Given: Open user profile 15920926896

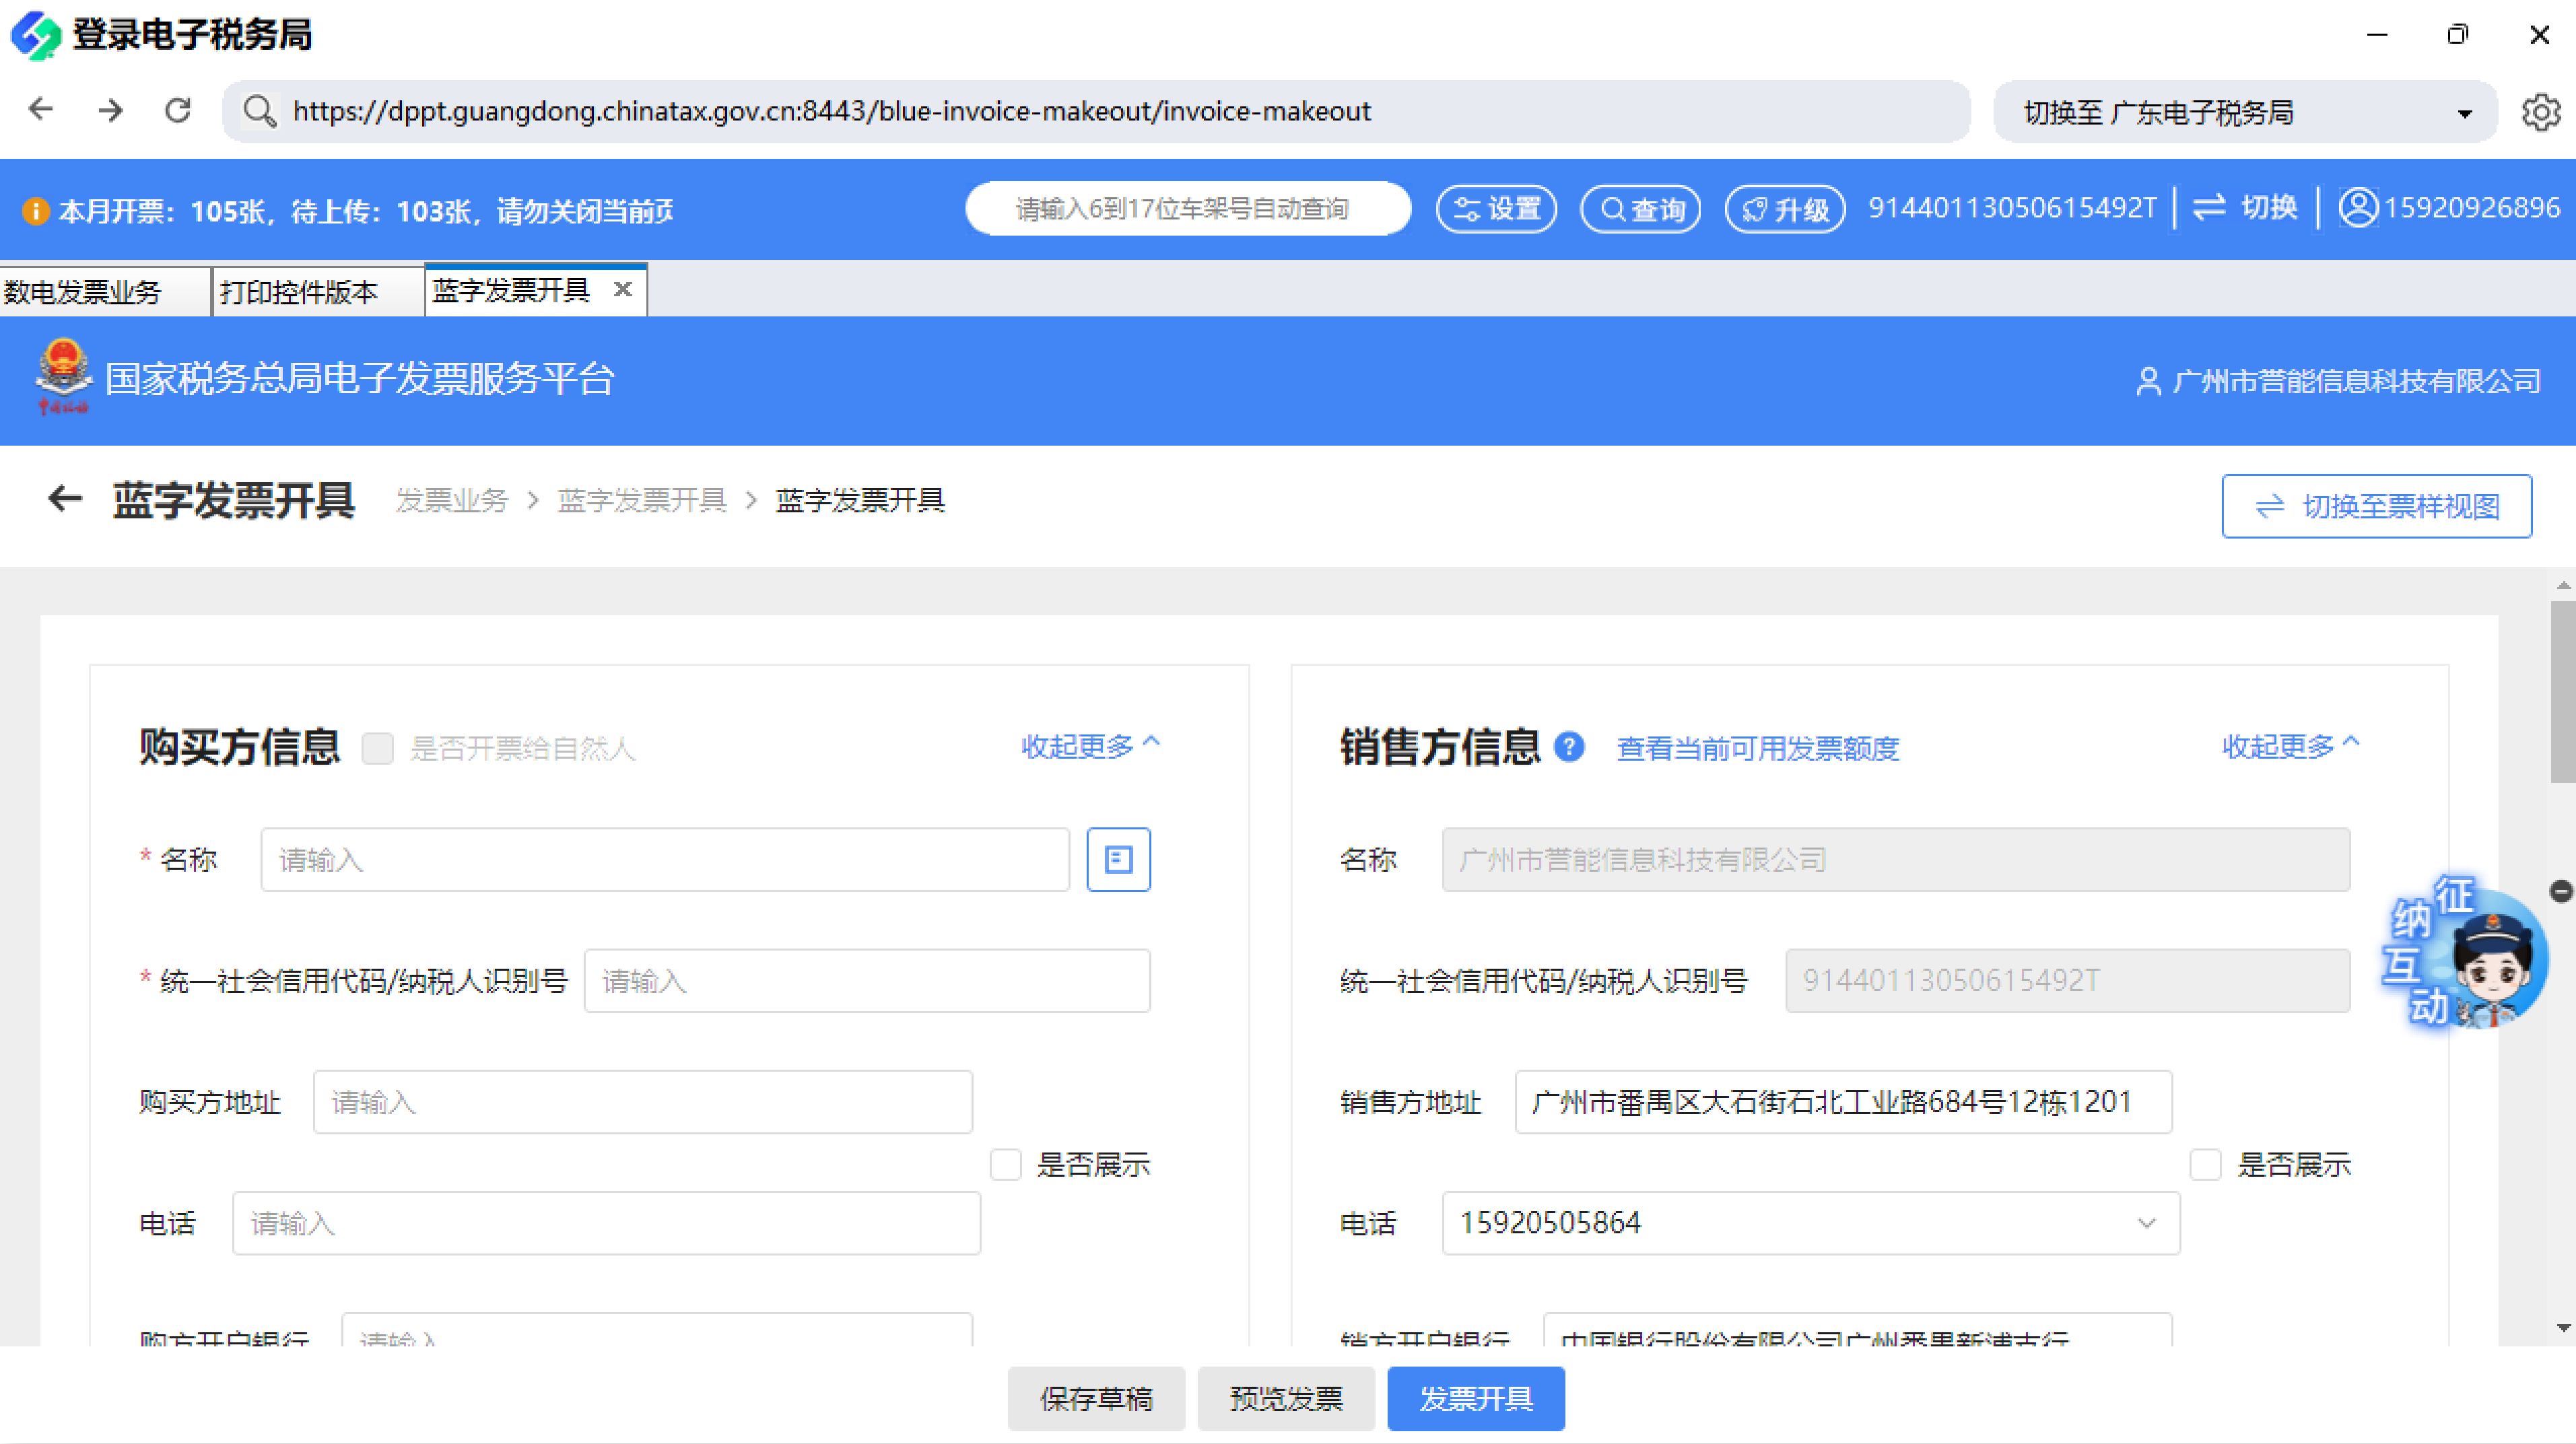Looking at the screenshot, I should 2449,207.
